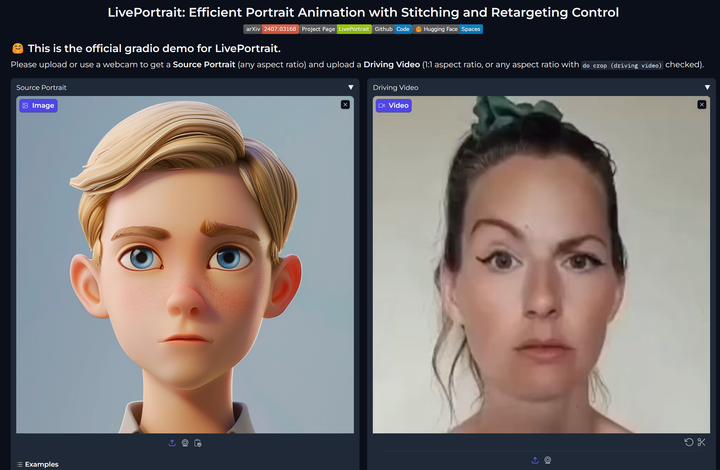Open the Hugging Face Spaces badge
Viewport: 720px width, 470px height.
coord(448,29)
